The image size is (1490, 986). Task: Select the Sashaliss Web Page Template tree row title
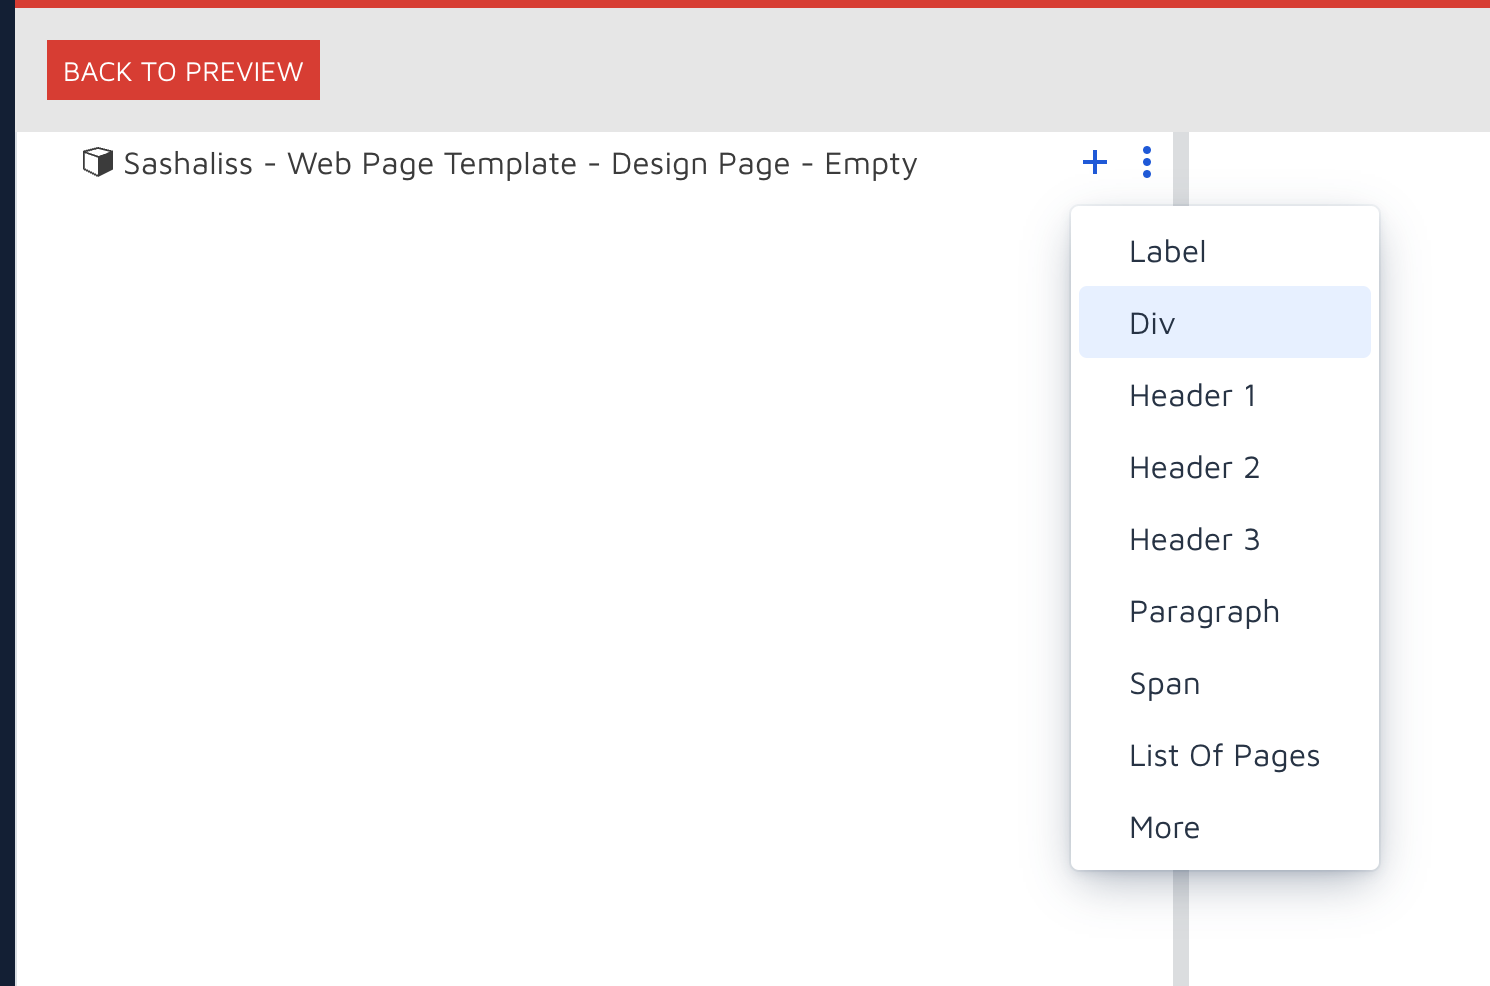coord(519,164)
